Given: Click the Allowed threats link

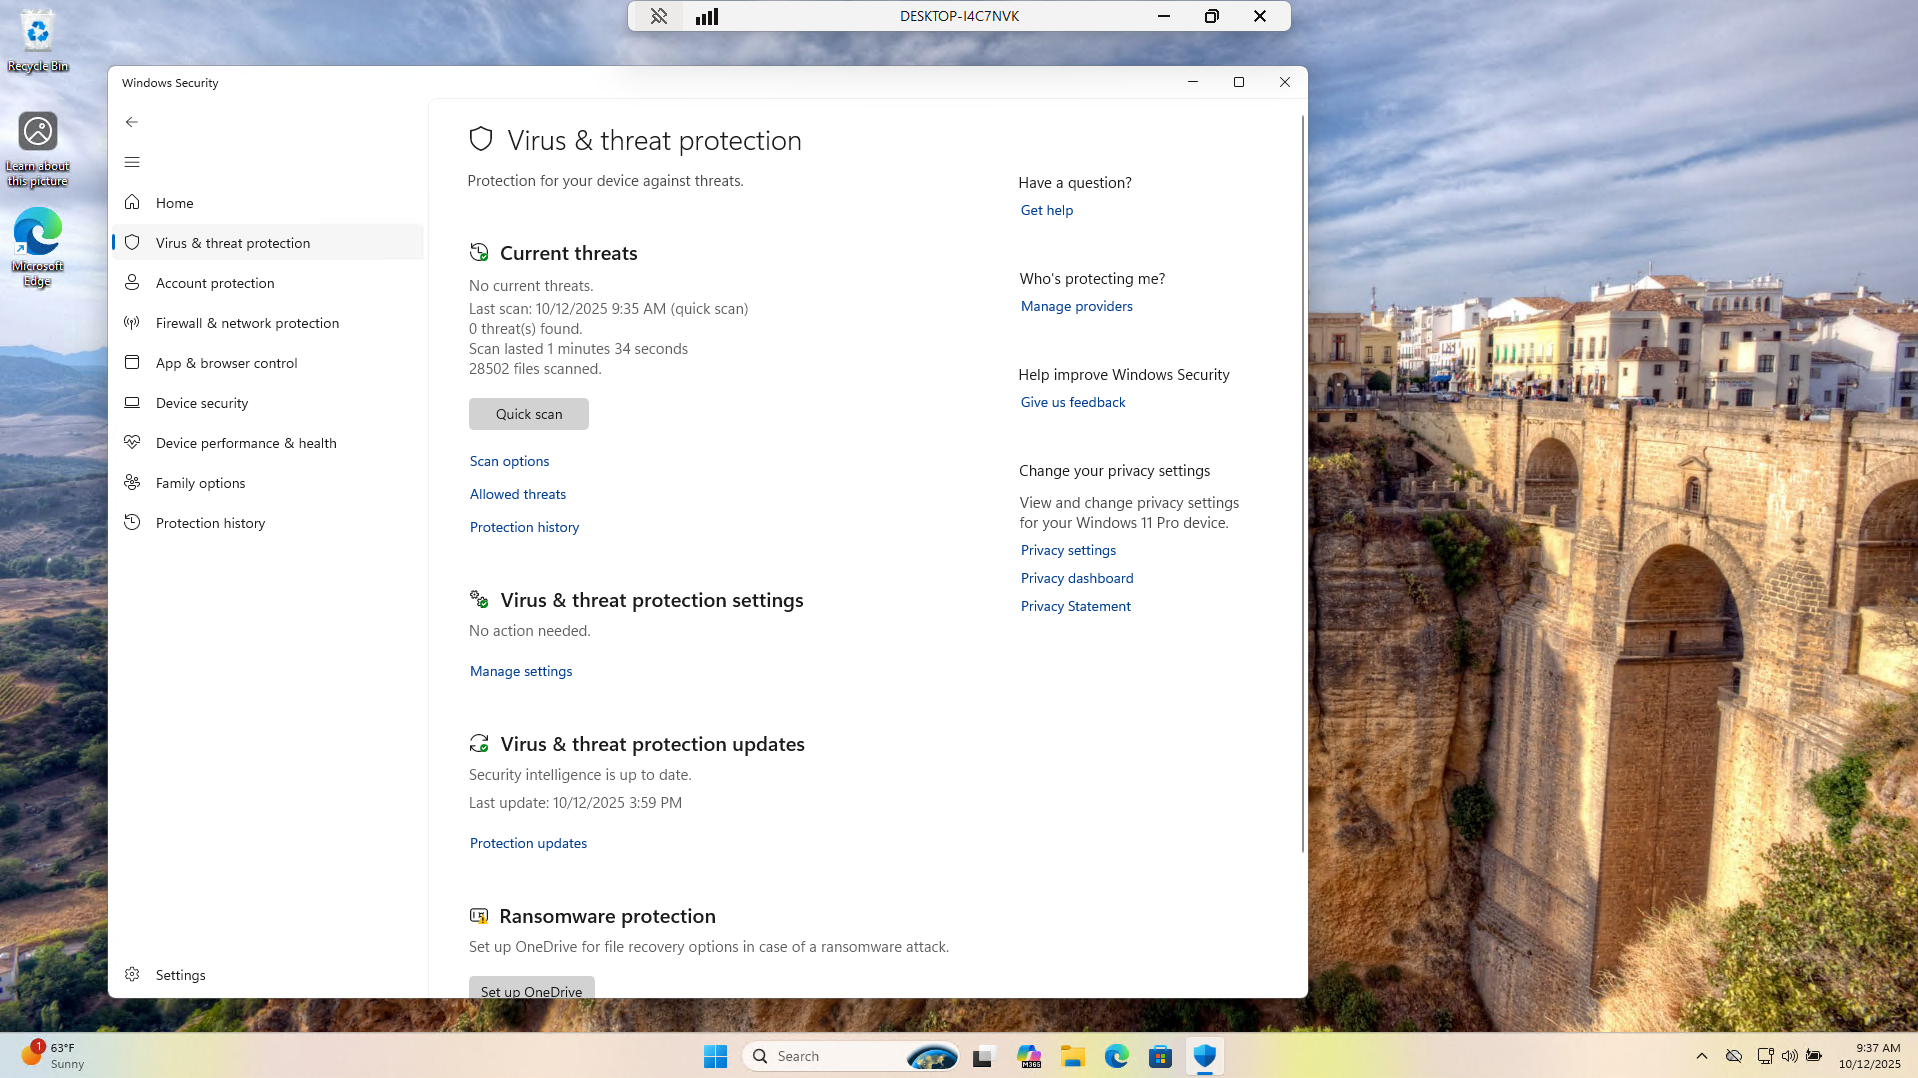Looking at the screenshot, I should (517, 494).
